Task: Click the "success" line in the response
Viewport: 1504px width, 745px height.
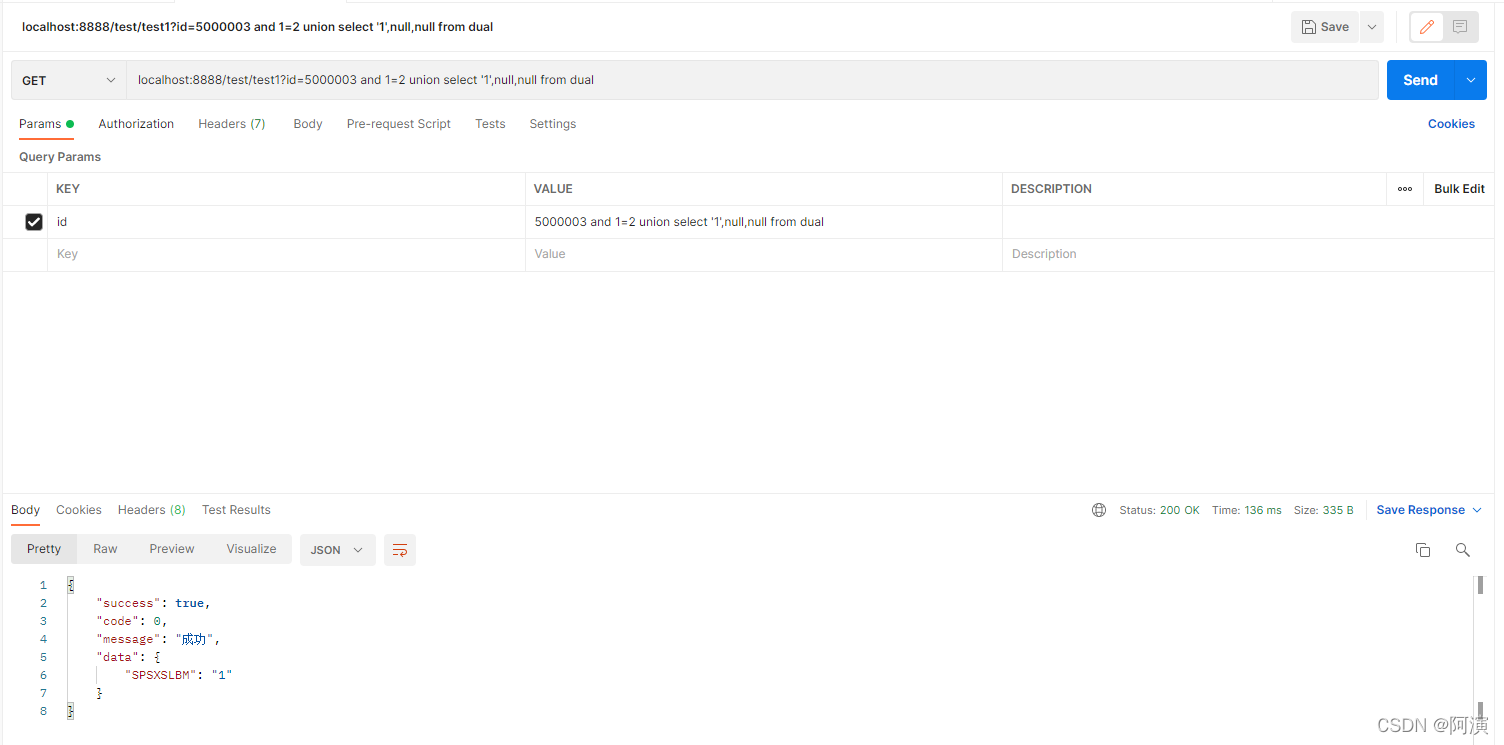Action: [154, 603]
